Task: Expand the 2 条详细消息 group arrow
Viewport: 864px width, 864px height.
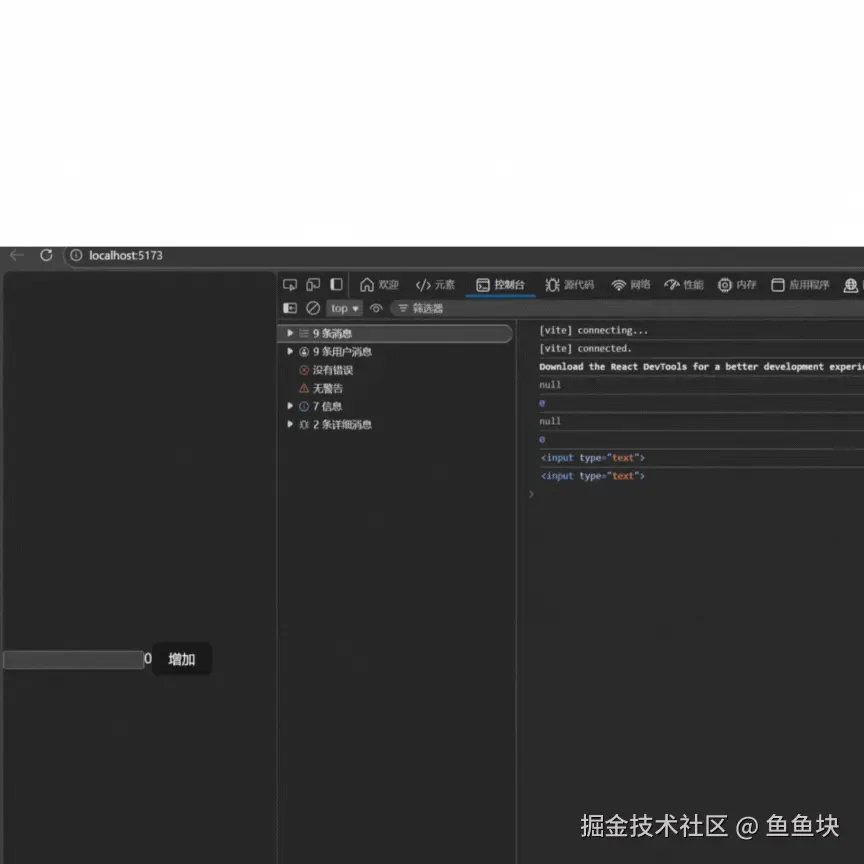Action: (290, 424)
